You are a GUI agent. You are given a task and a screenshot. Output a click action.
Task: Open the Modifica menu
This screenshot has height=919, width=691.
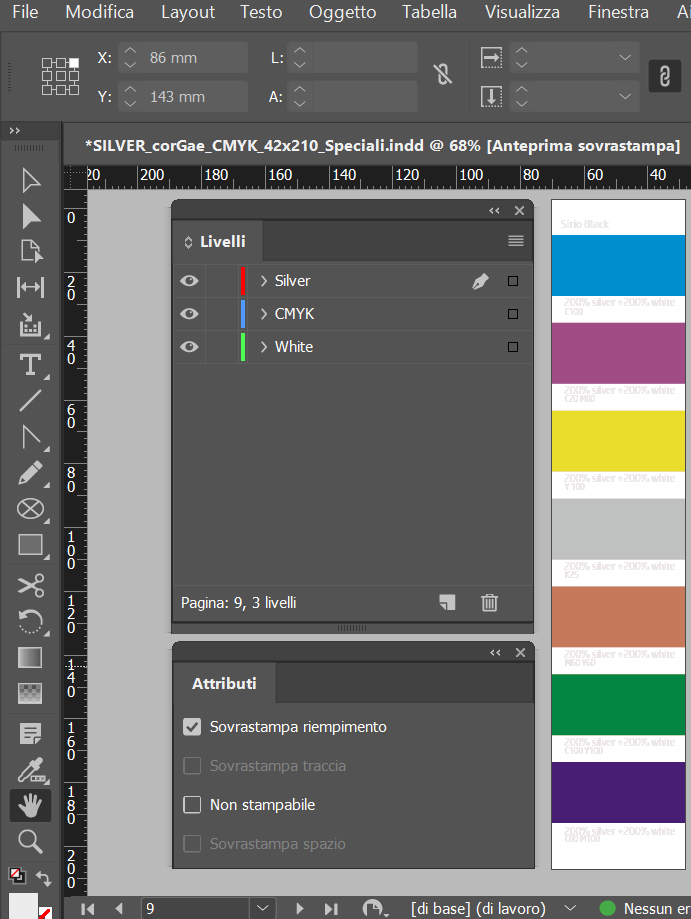click(100, 12)
